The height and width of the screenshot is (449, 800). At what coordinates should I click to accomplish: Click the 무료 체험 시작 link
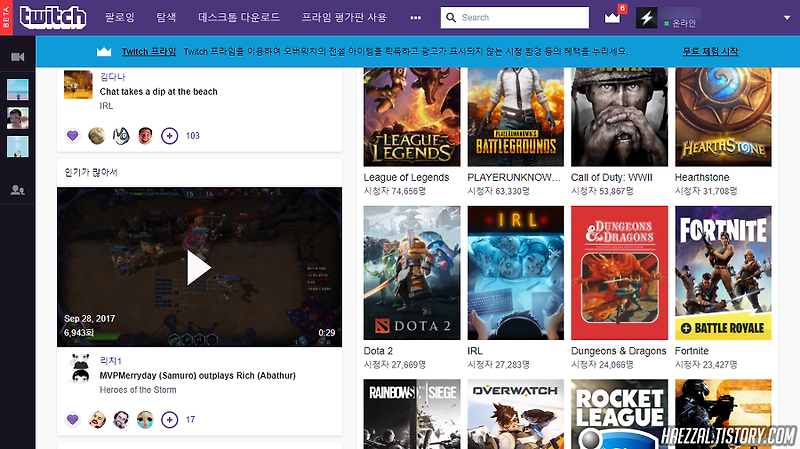coord(710,52)
